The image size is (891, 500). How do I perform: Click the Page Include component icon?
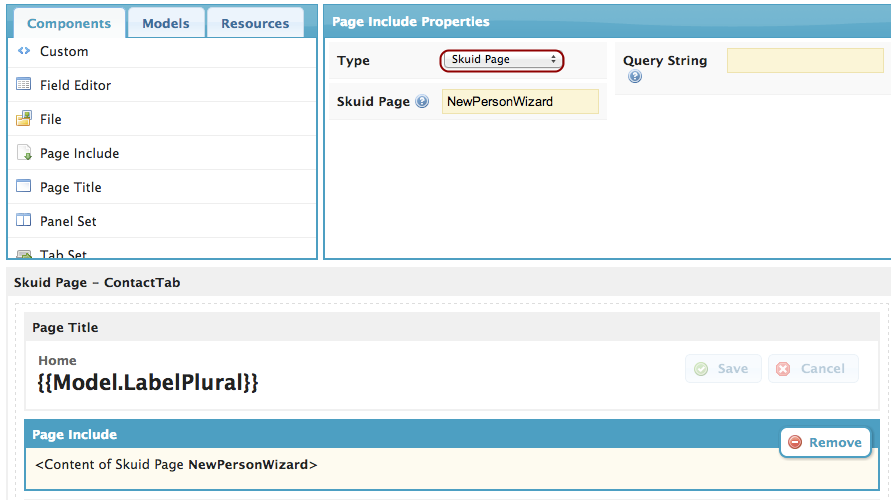pyautogui.click(x=24, y=153)
